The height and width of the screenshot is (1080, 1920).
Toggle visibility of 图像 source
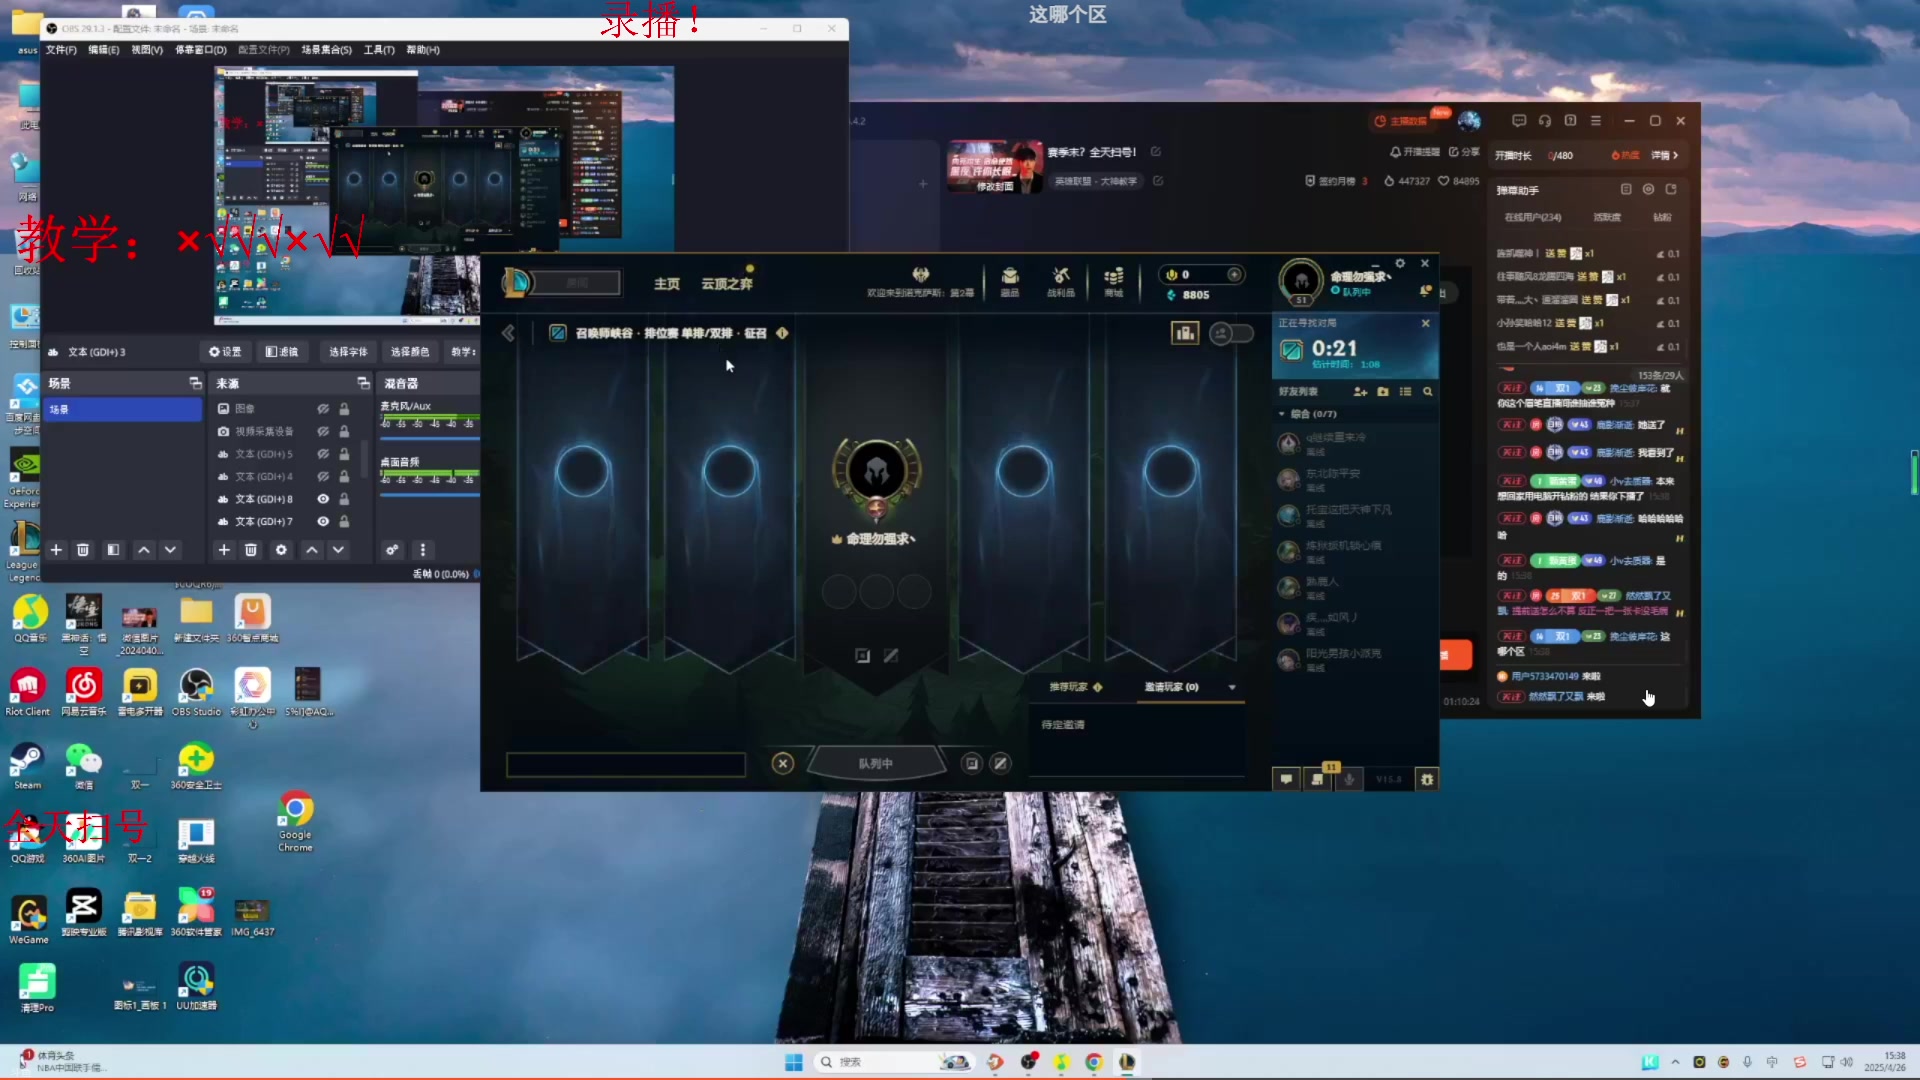click(x=323, y=409)
